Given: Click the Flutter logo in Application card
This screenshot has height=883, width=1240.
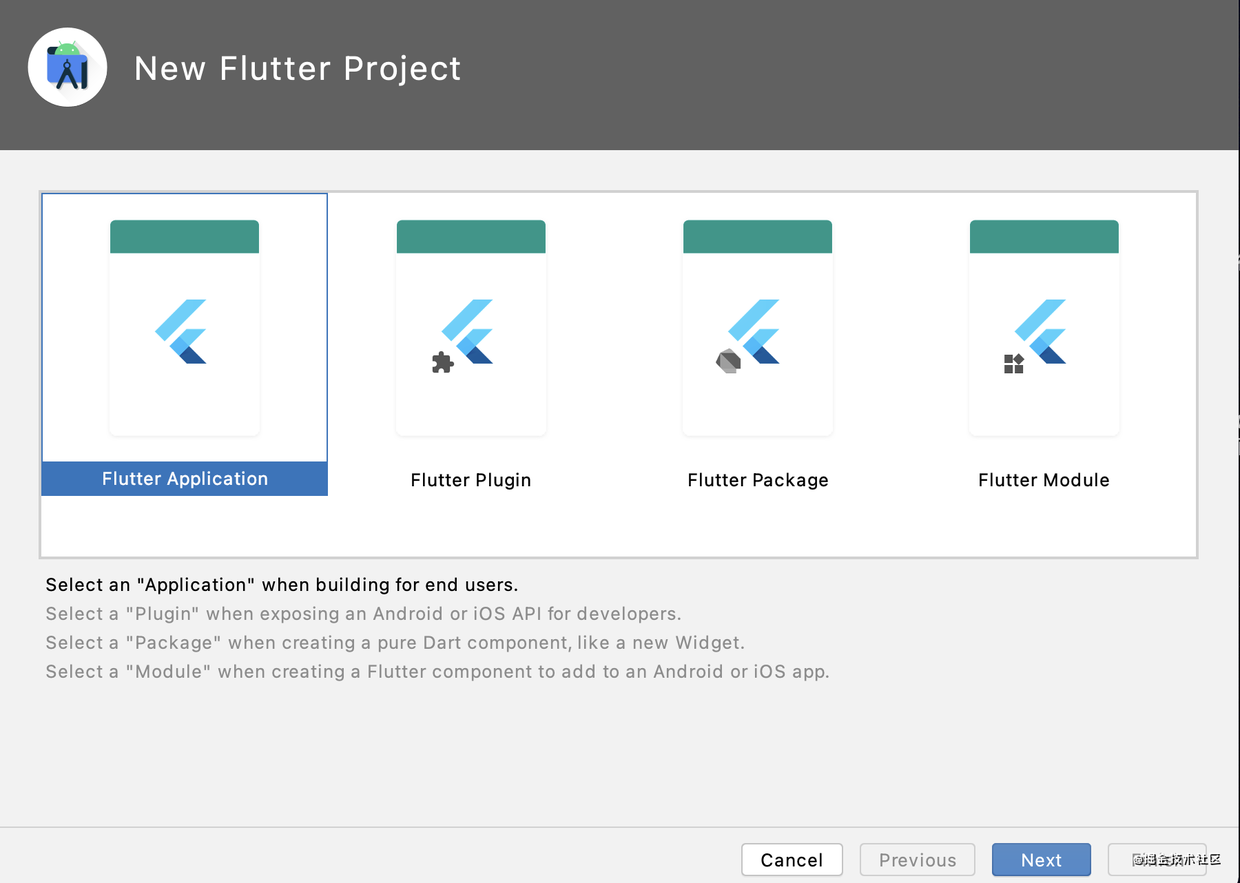Looking at the screenshot, I should point(182,331).
